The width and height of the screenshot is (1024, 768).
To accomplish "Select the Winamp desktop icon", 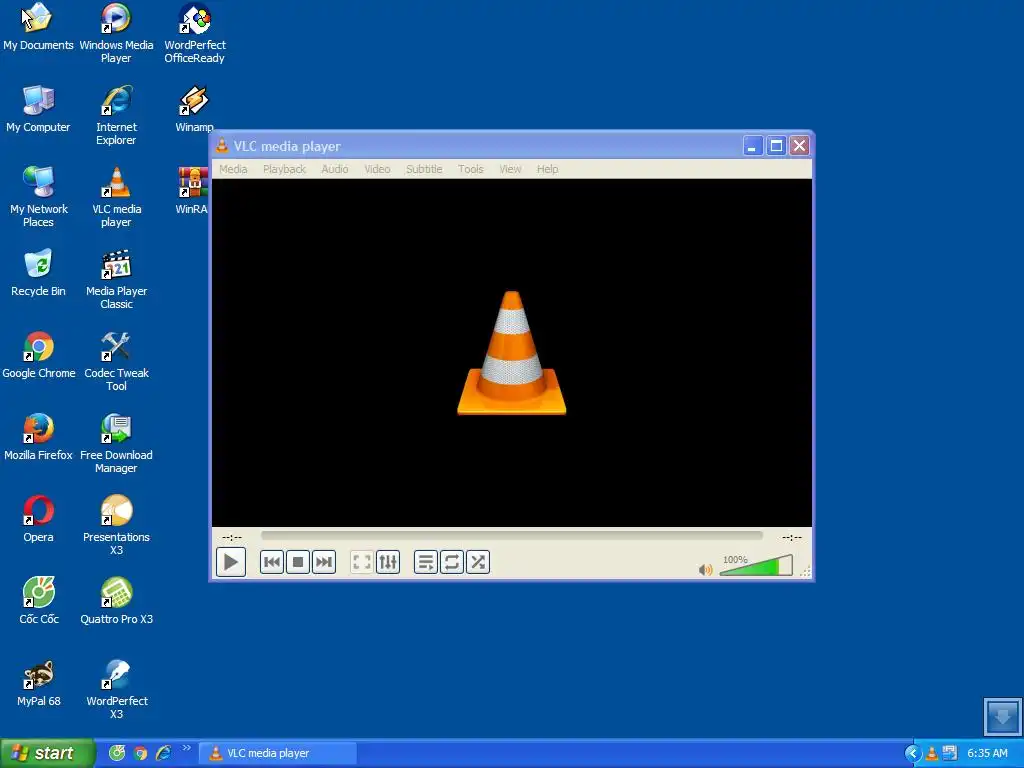I will [194, 110].
